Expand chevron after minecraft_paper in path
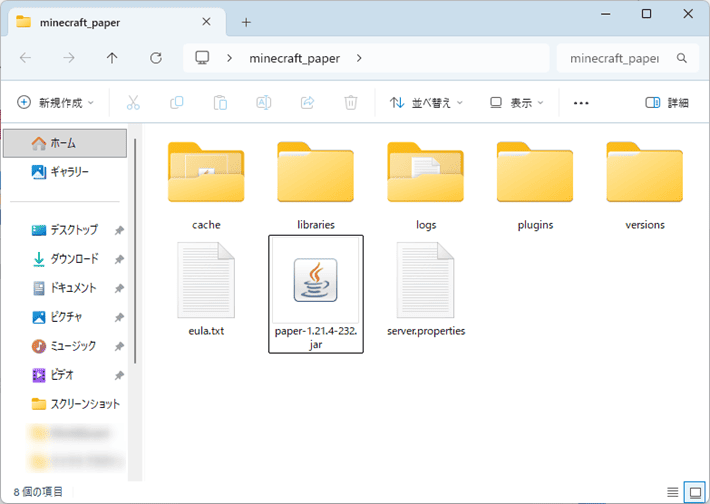This screenshot has width=710, height=504. point(359,58)
